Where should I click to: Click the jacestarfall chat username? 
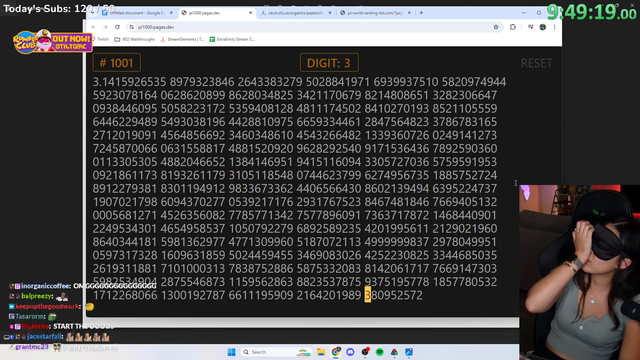pos(44,337)
